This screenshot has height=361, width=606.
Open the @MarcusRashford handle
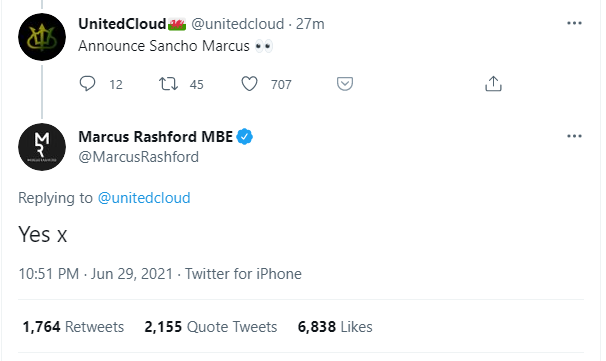(138, 157)
